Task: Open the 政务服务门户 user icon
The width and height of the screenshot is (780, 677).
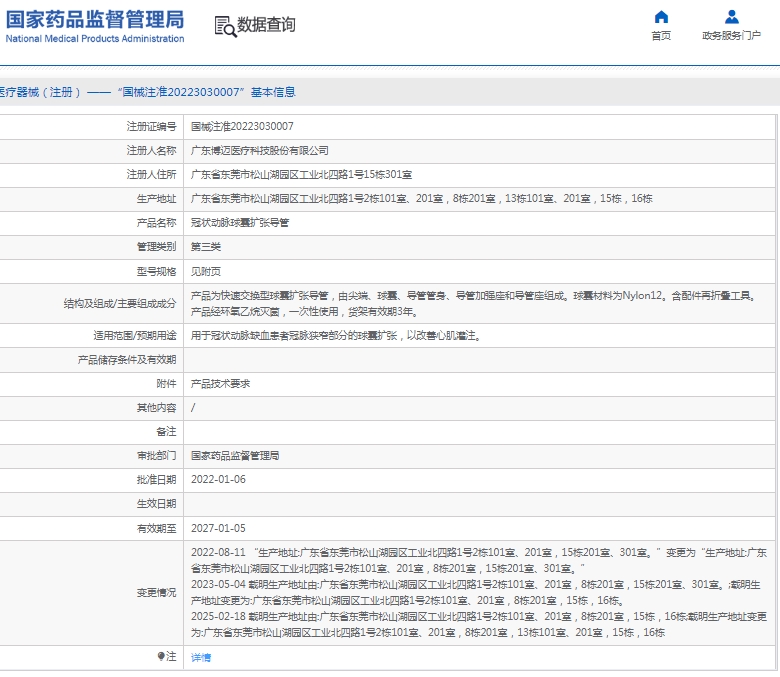Action: [731, 17]
